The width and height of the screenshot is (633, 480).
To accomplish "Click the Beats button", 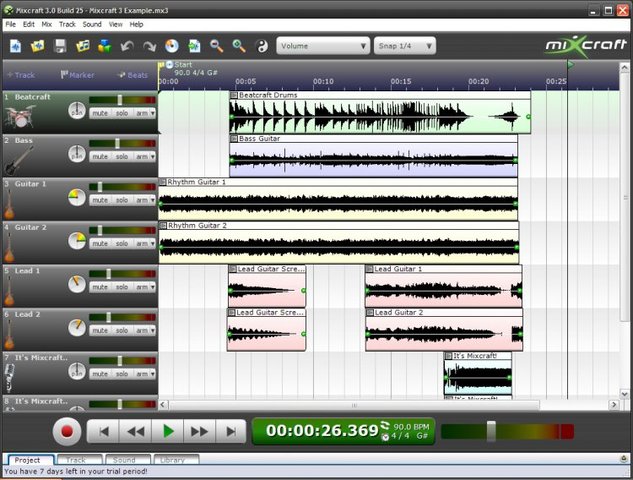I will pos(132,75).
